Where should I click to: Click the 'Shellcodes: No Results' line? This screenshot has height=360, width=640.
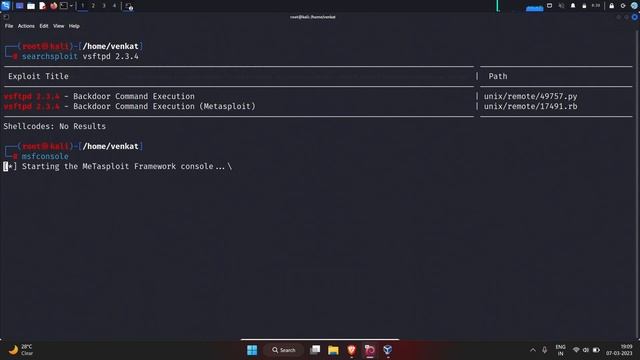pos(55,126)
